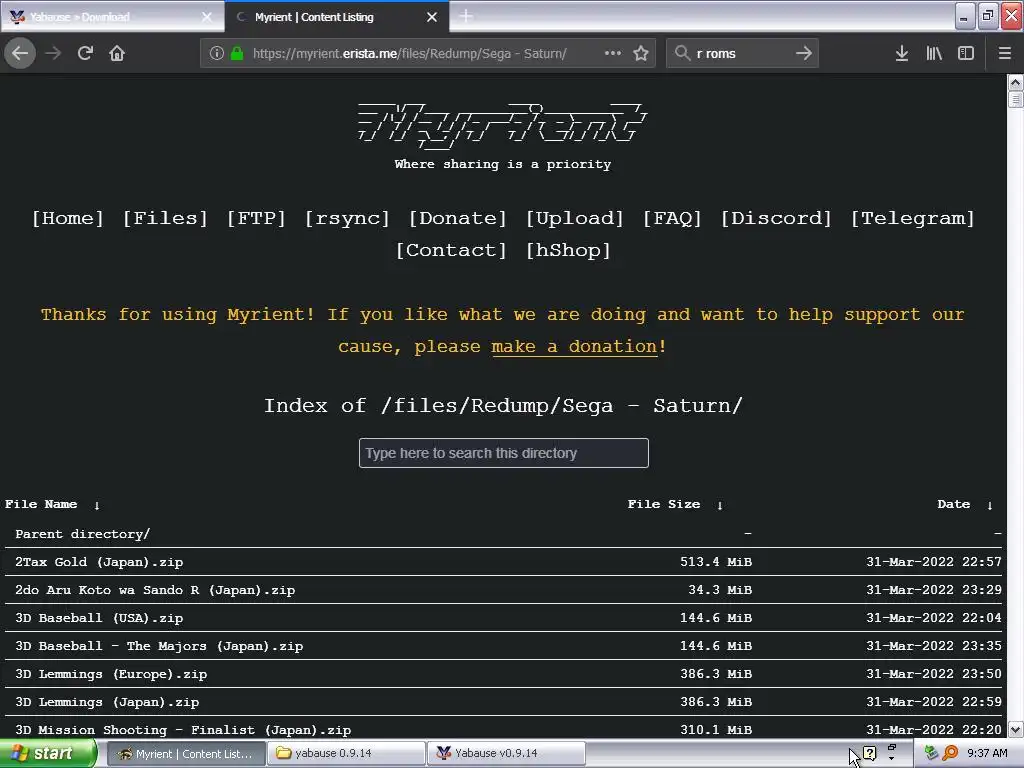Toggle the sidebar view icon
This screenshot has height=768, width=1024.
click(966, 53)
